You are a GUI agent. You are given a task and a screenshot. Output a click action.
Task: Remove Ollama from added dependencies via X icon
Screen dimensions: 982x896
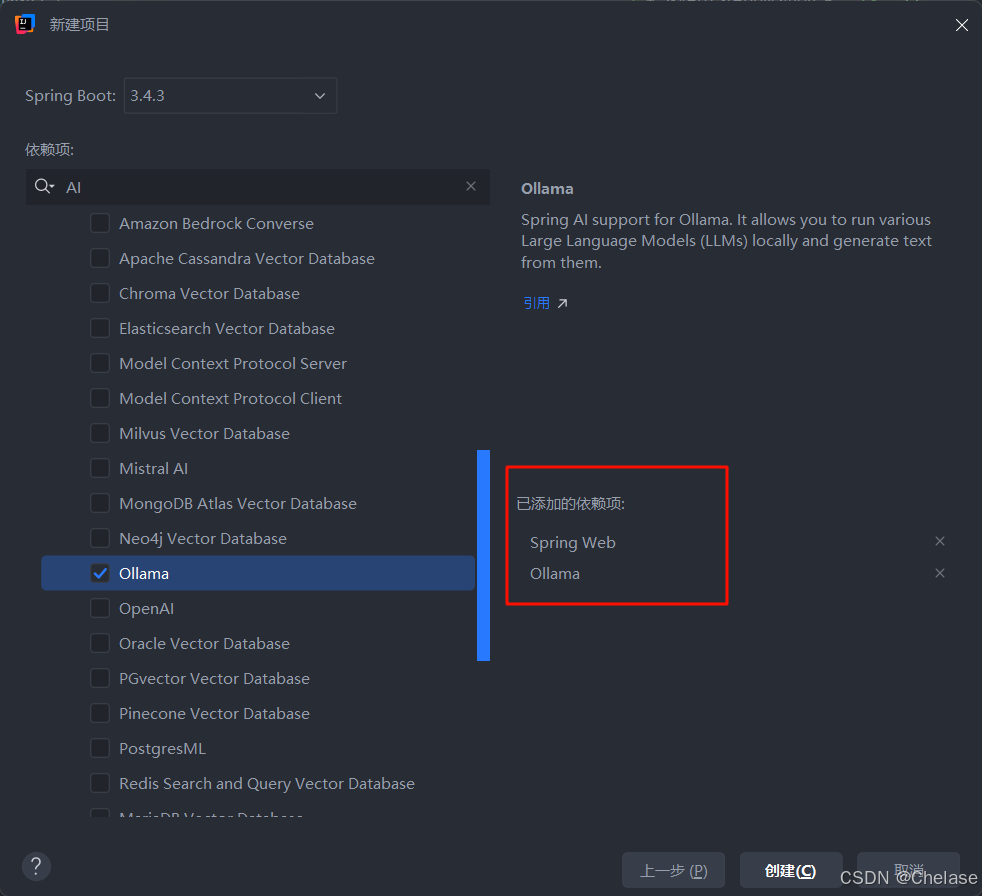pos(939,573)
